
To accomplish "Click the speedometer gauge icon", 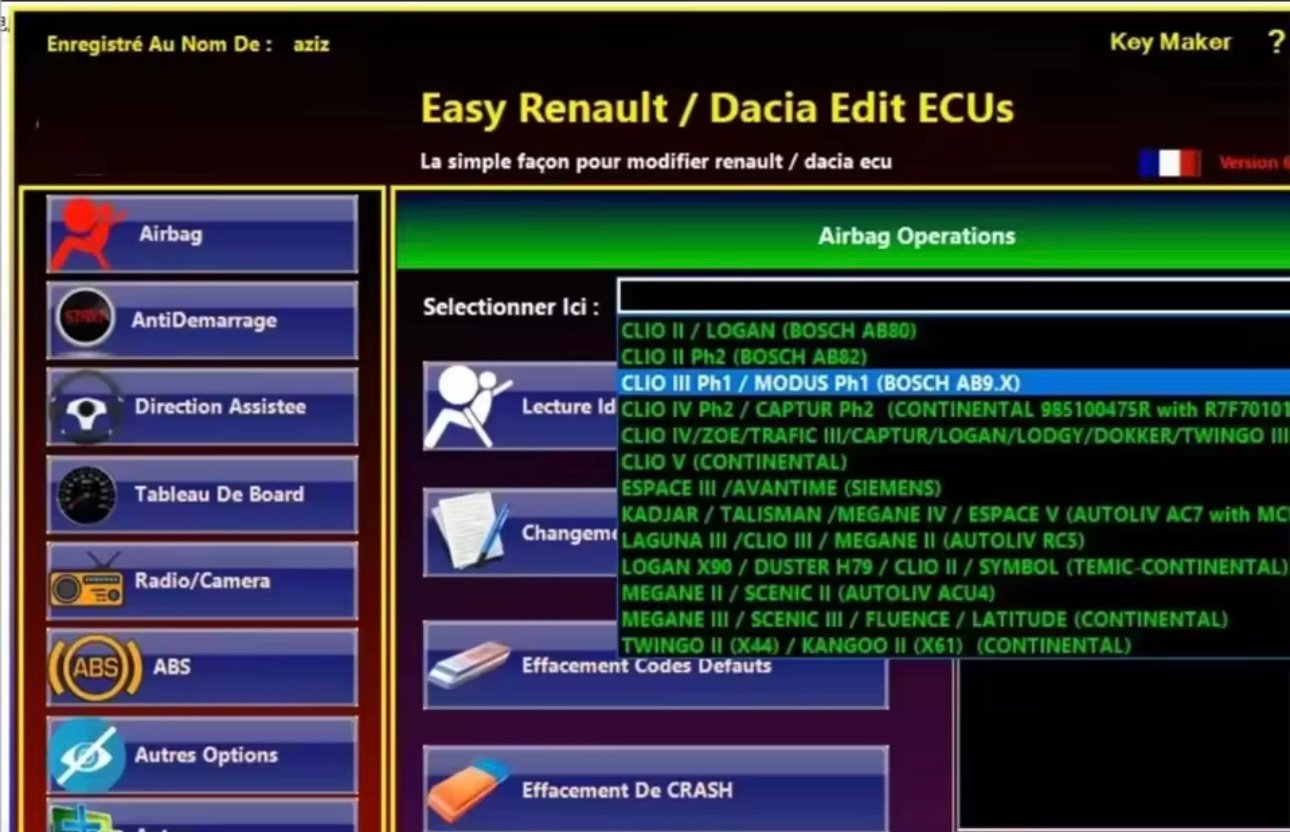I will (86, 495).
